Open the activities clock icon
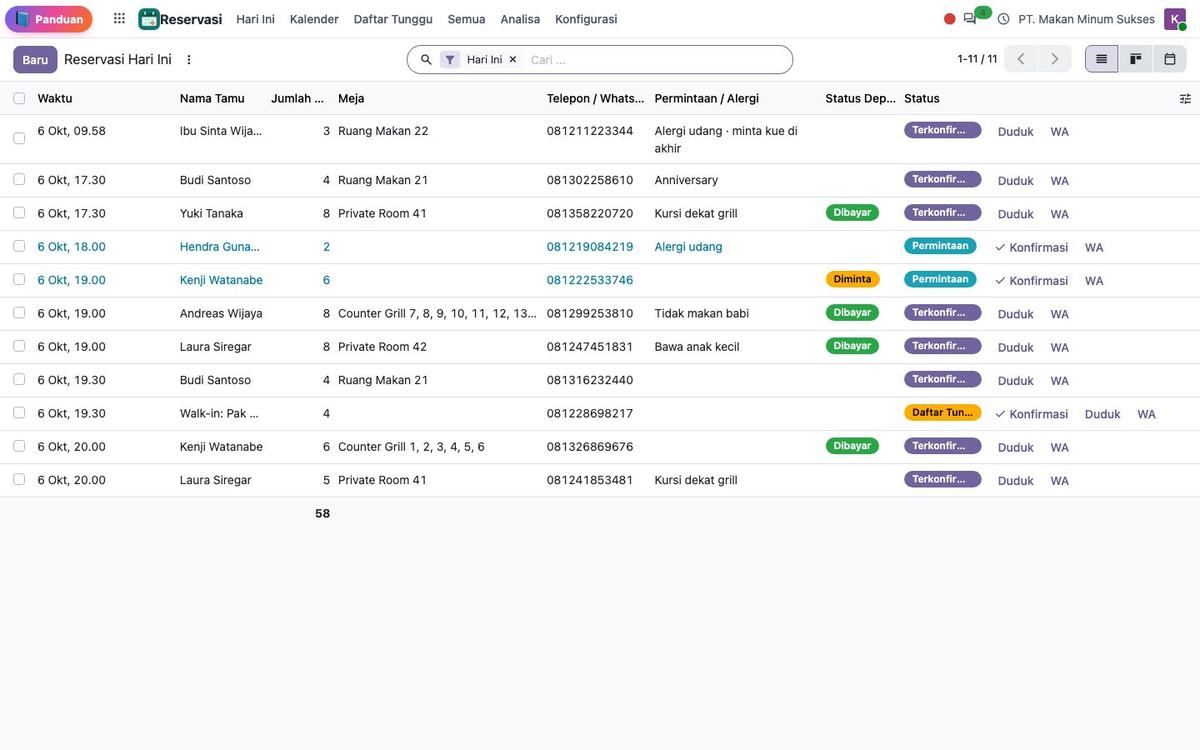Viewport: 1200px width, 750px height. 1003,19
